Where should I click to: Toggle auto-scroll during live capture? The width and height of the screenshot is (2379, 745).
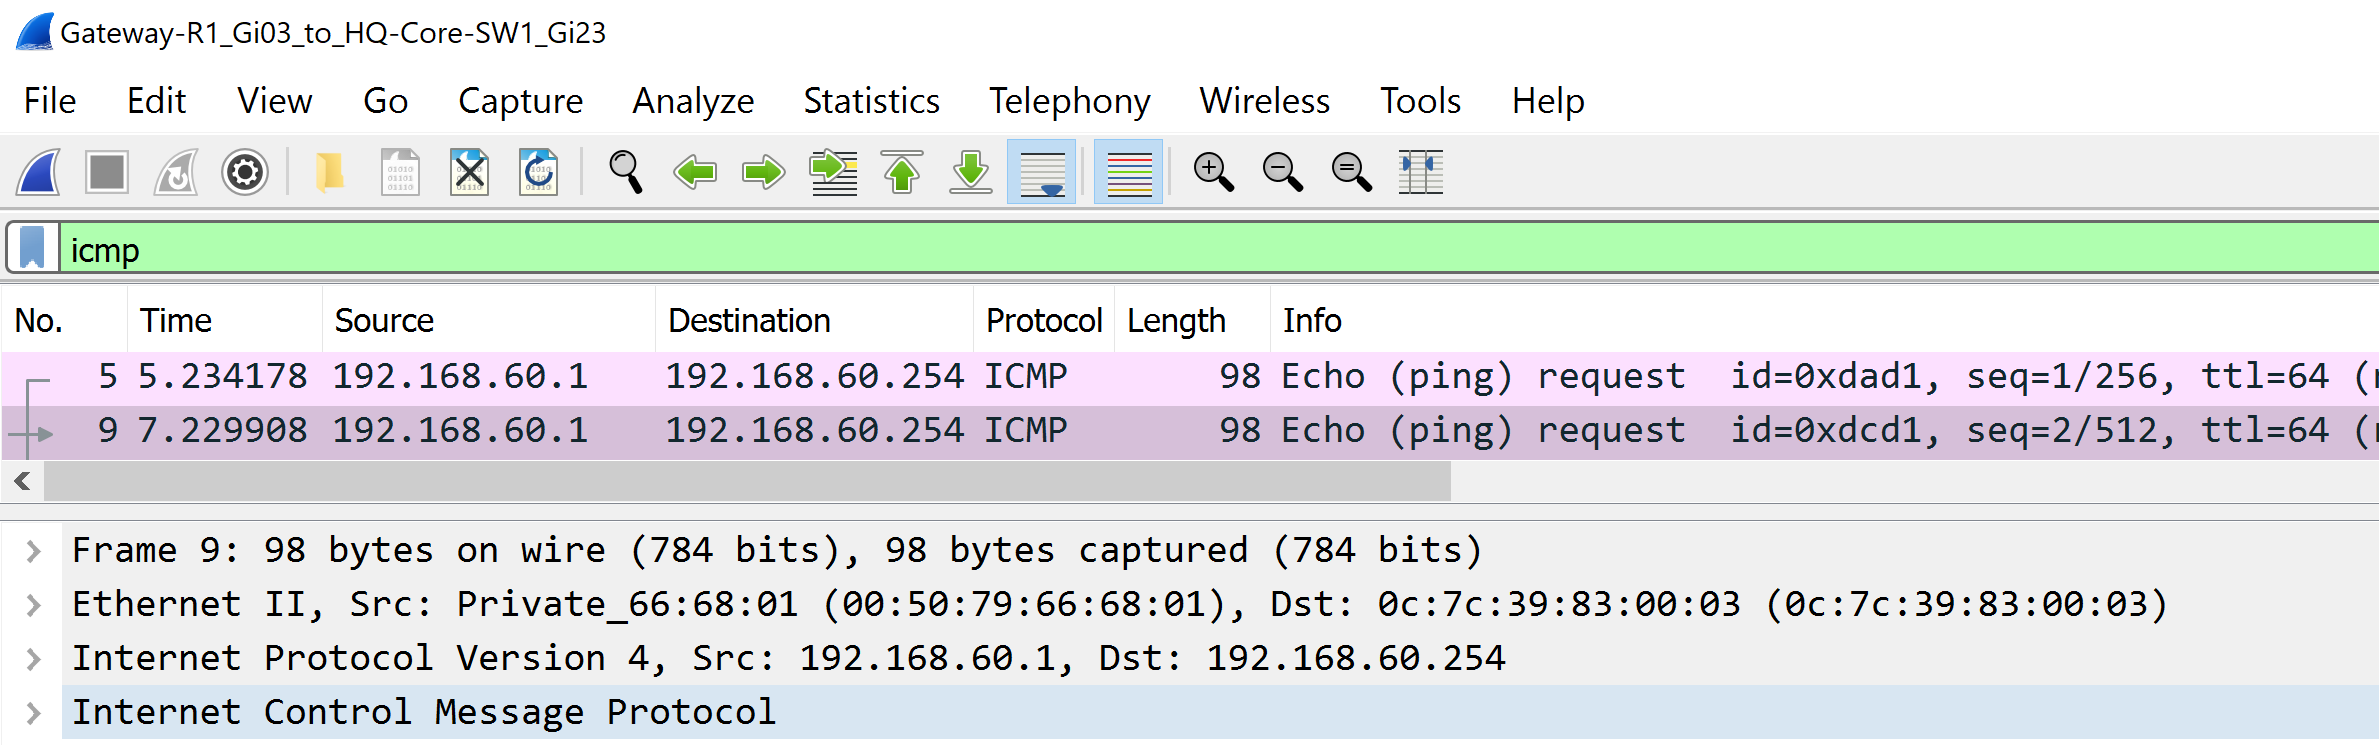(1041, 172)
